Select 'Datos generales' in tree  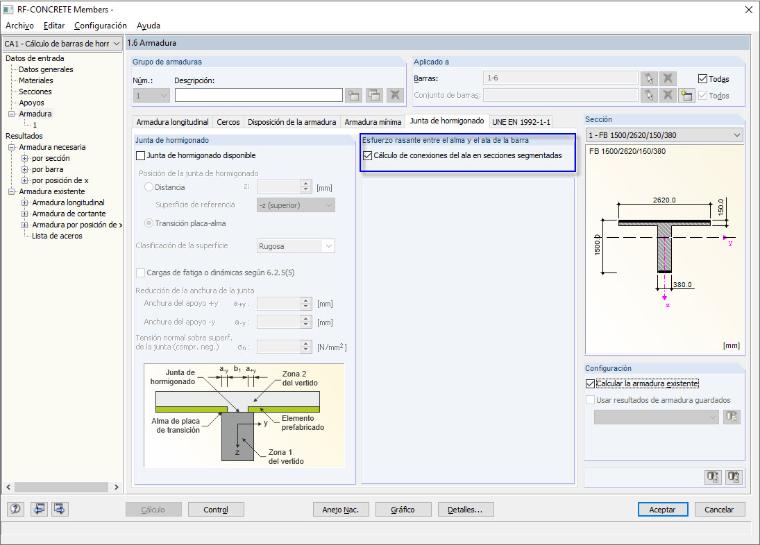pyautogui.click(x=46, y=69)
